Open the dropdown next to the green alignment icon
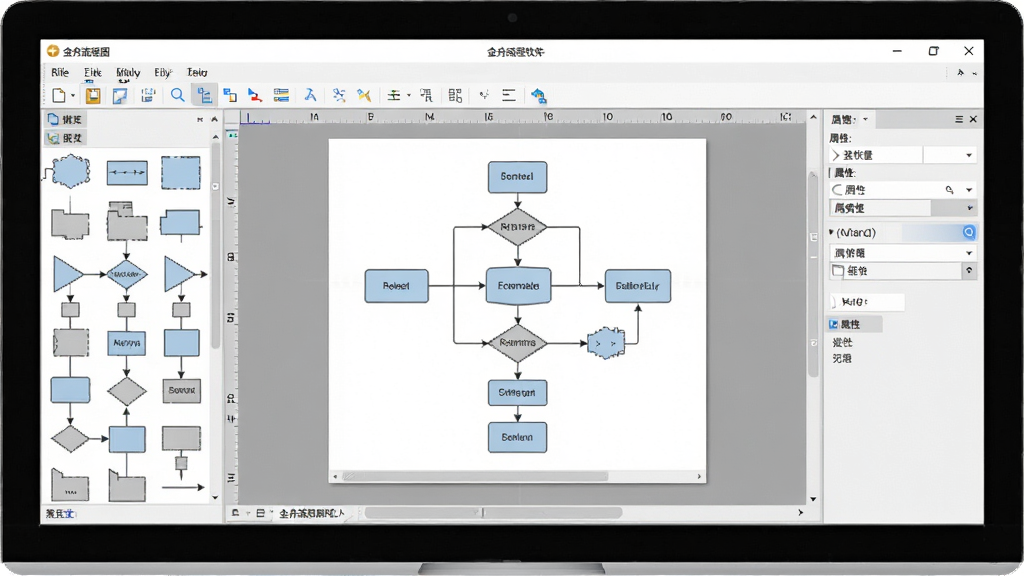This screenshot has width=1024, height=576. coord(409,95)
